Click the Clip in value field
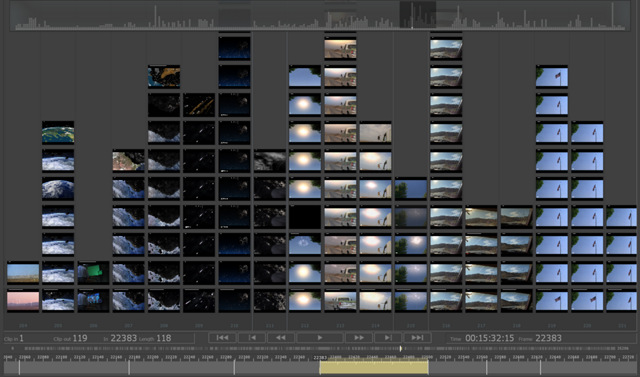Viewport: 640px width, 377px height. pyautogui.click(x=21, y=338)
